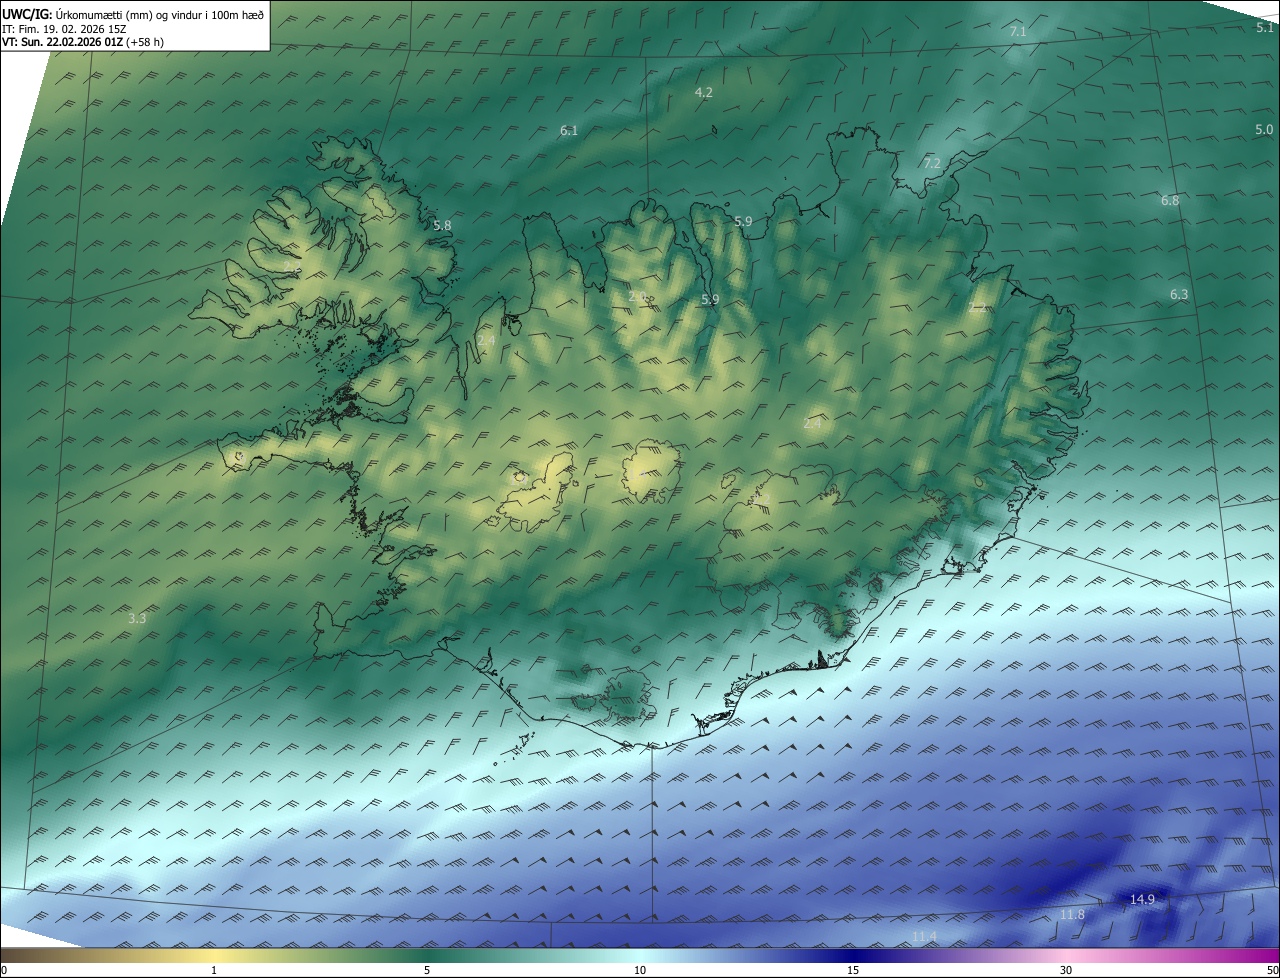Click the 6.3 value label on the map
This screenshot has width=1280, height=978.
1179,294
